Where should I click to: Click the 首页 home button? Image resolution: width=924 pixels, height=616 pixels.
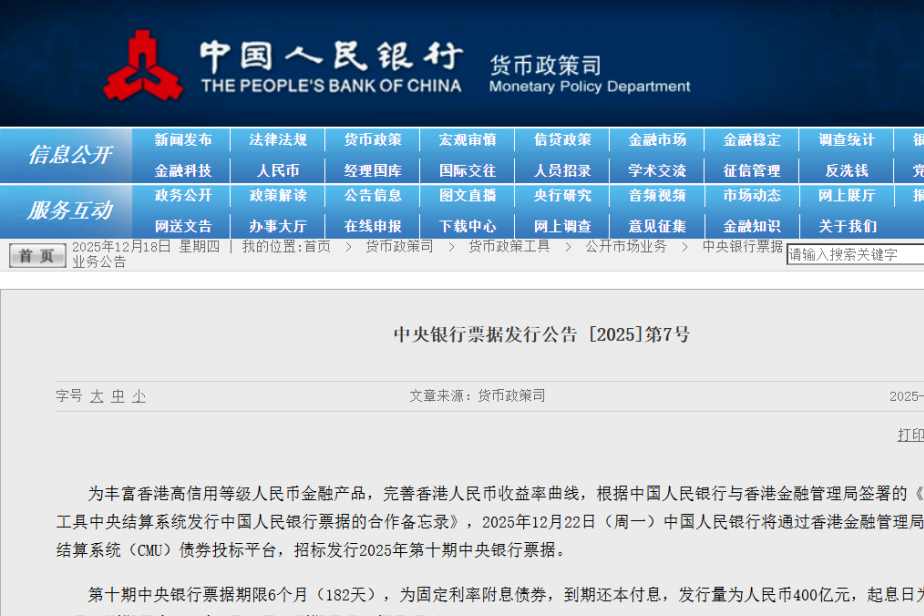point(37,256)
